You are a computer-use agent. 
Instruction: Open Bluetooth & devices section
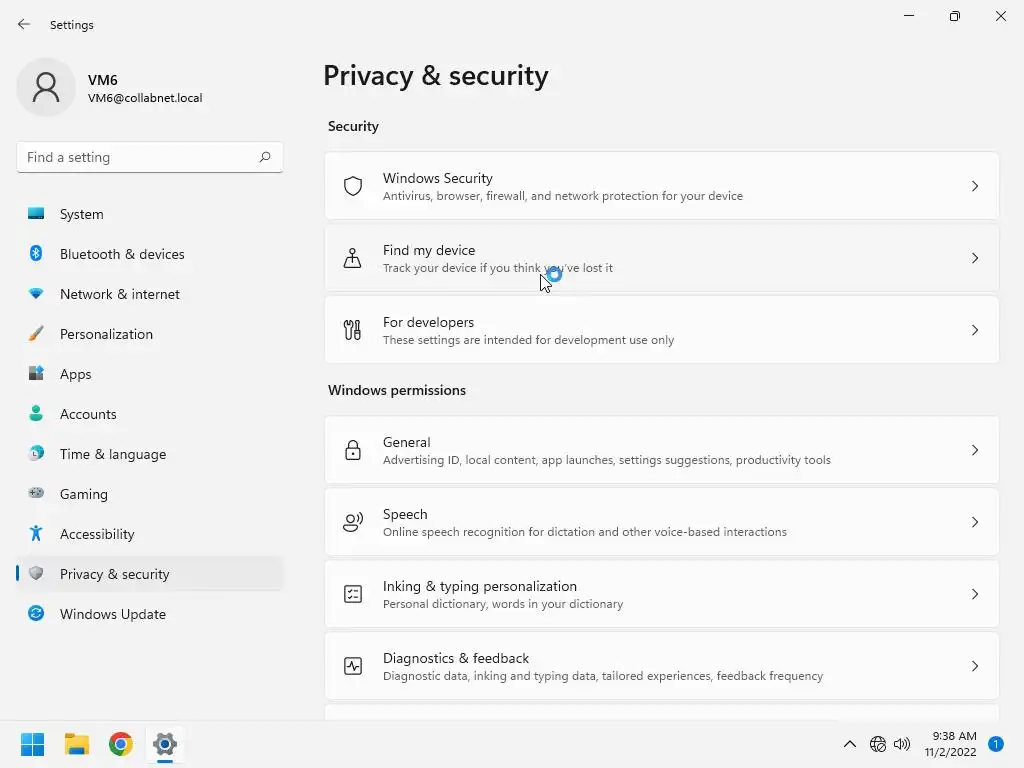pos(122,254)
